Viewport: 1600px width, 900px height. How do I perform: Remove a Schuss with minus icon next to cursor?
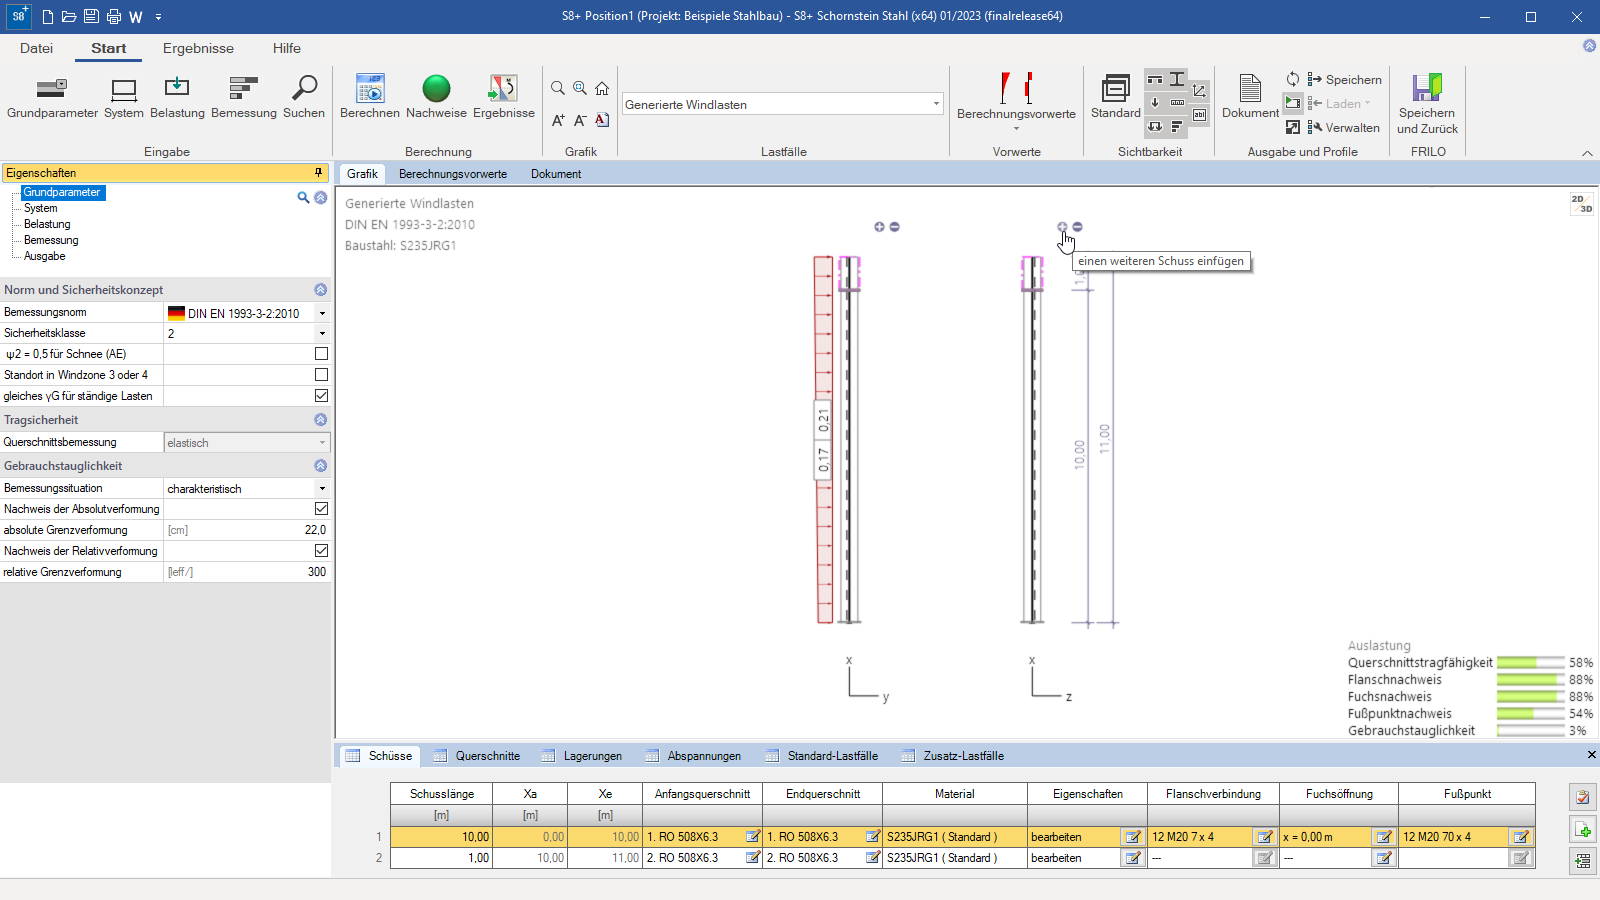click(x=1077, y=227)
